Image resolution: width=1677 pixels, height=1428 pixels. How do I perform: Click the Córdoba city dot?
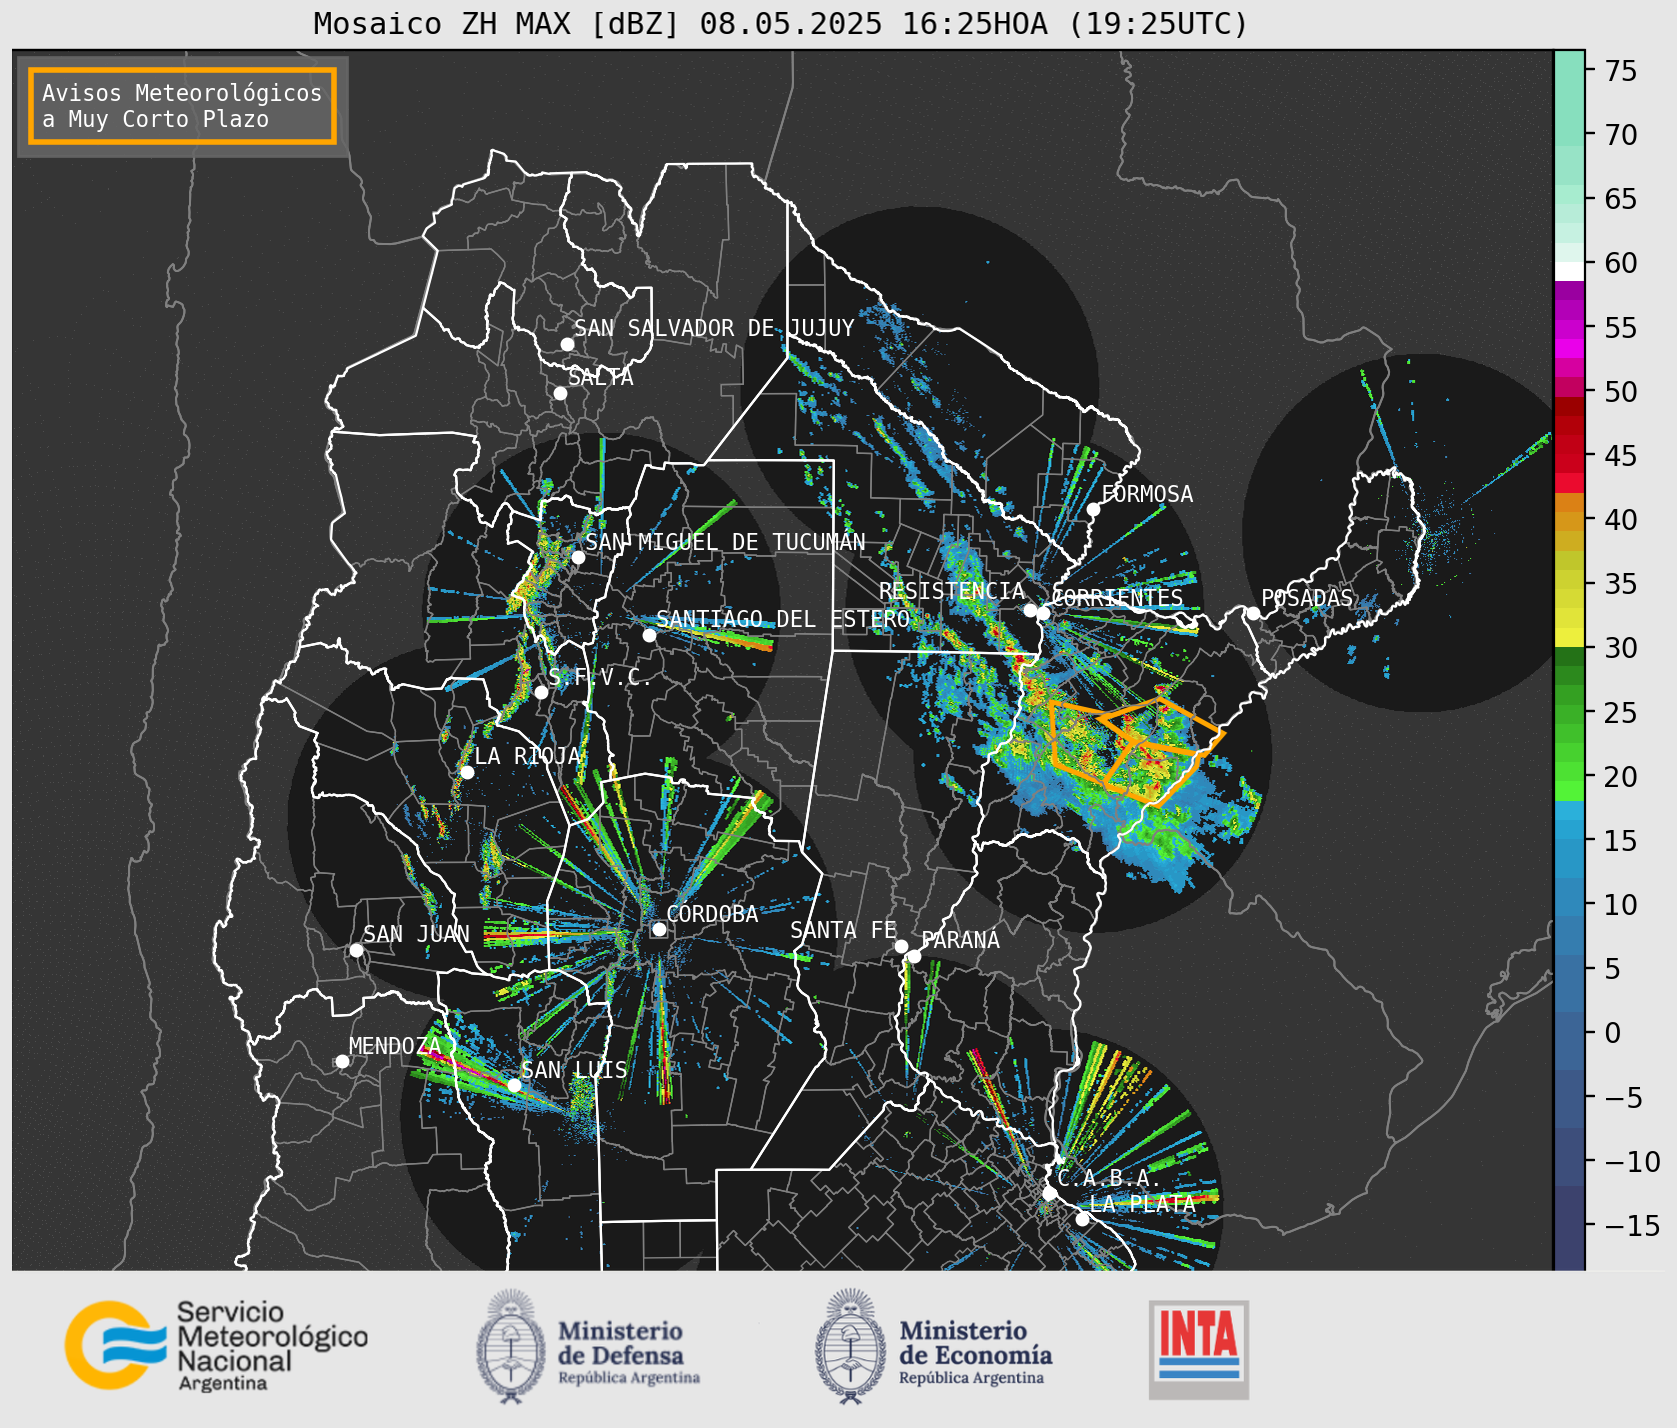tap(659, 929)
